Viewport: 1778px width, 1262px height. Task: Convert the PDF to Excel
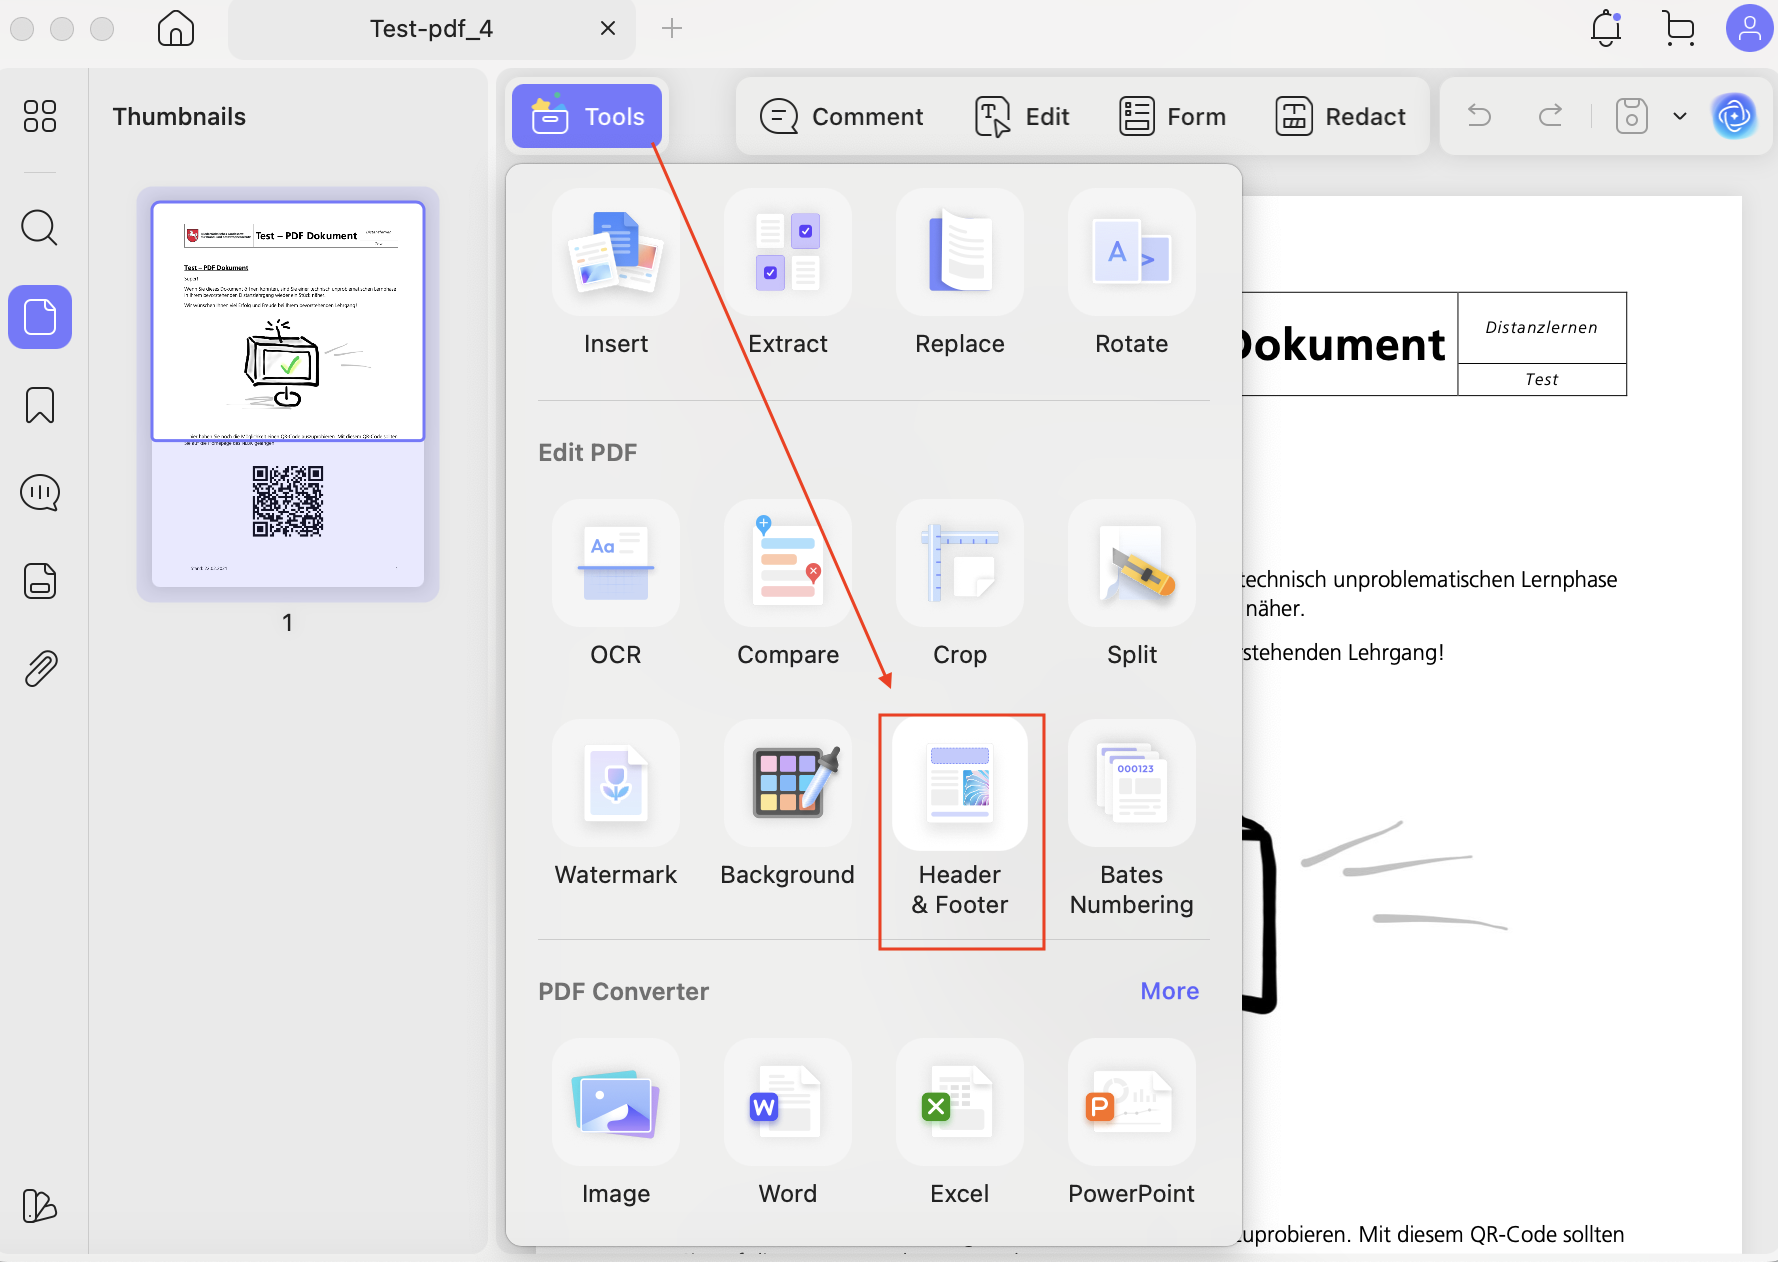point(959,1127)
